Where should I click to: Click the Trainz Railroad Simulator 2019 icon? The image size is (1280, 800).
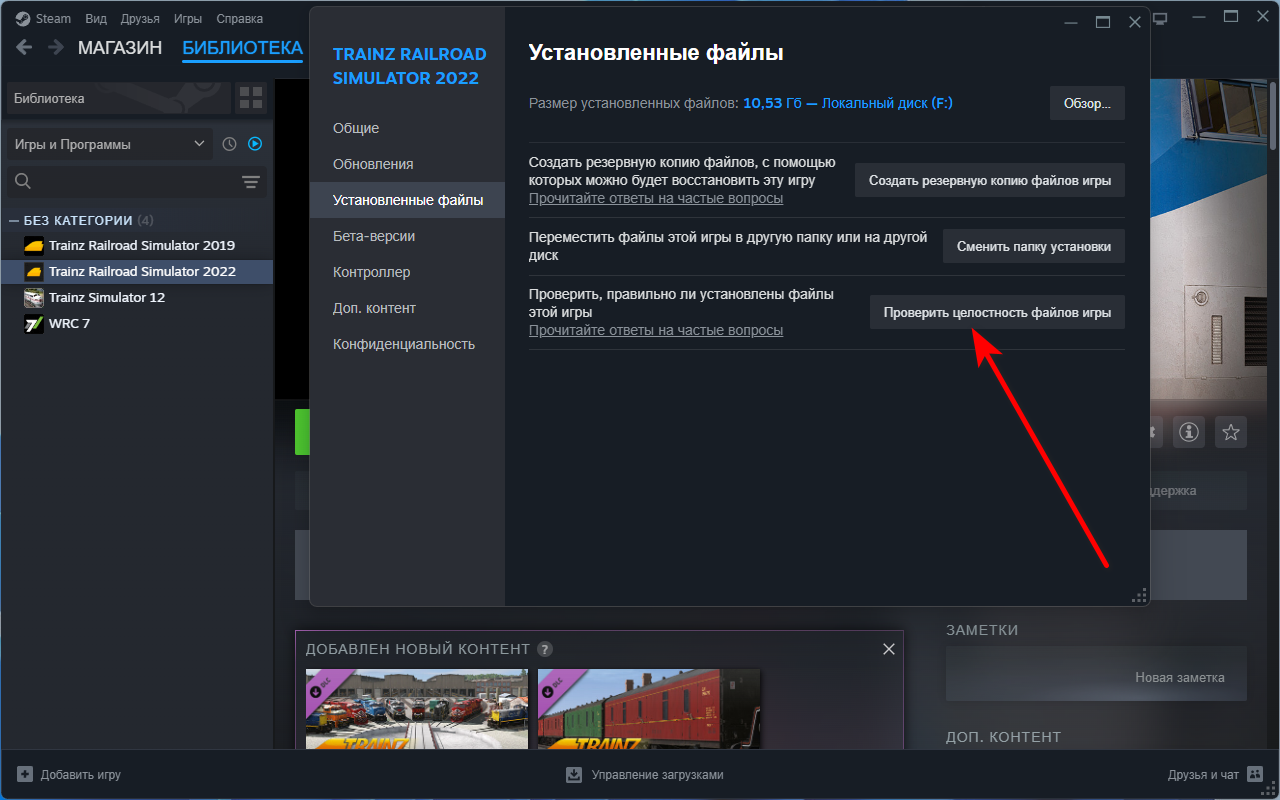pyautogui.click(x=34, y=246)
